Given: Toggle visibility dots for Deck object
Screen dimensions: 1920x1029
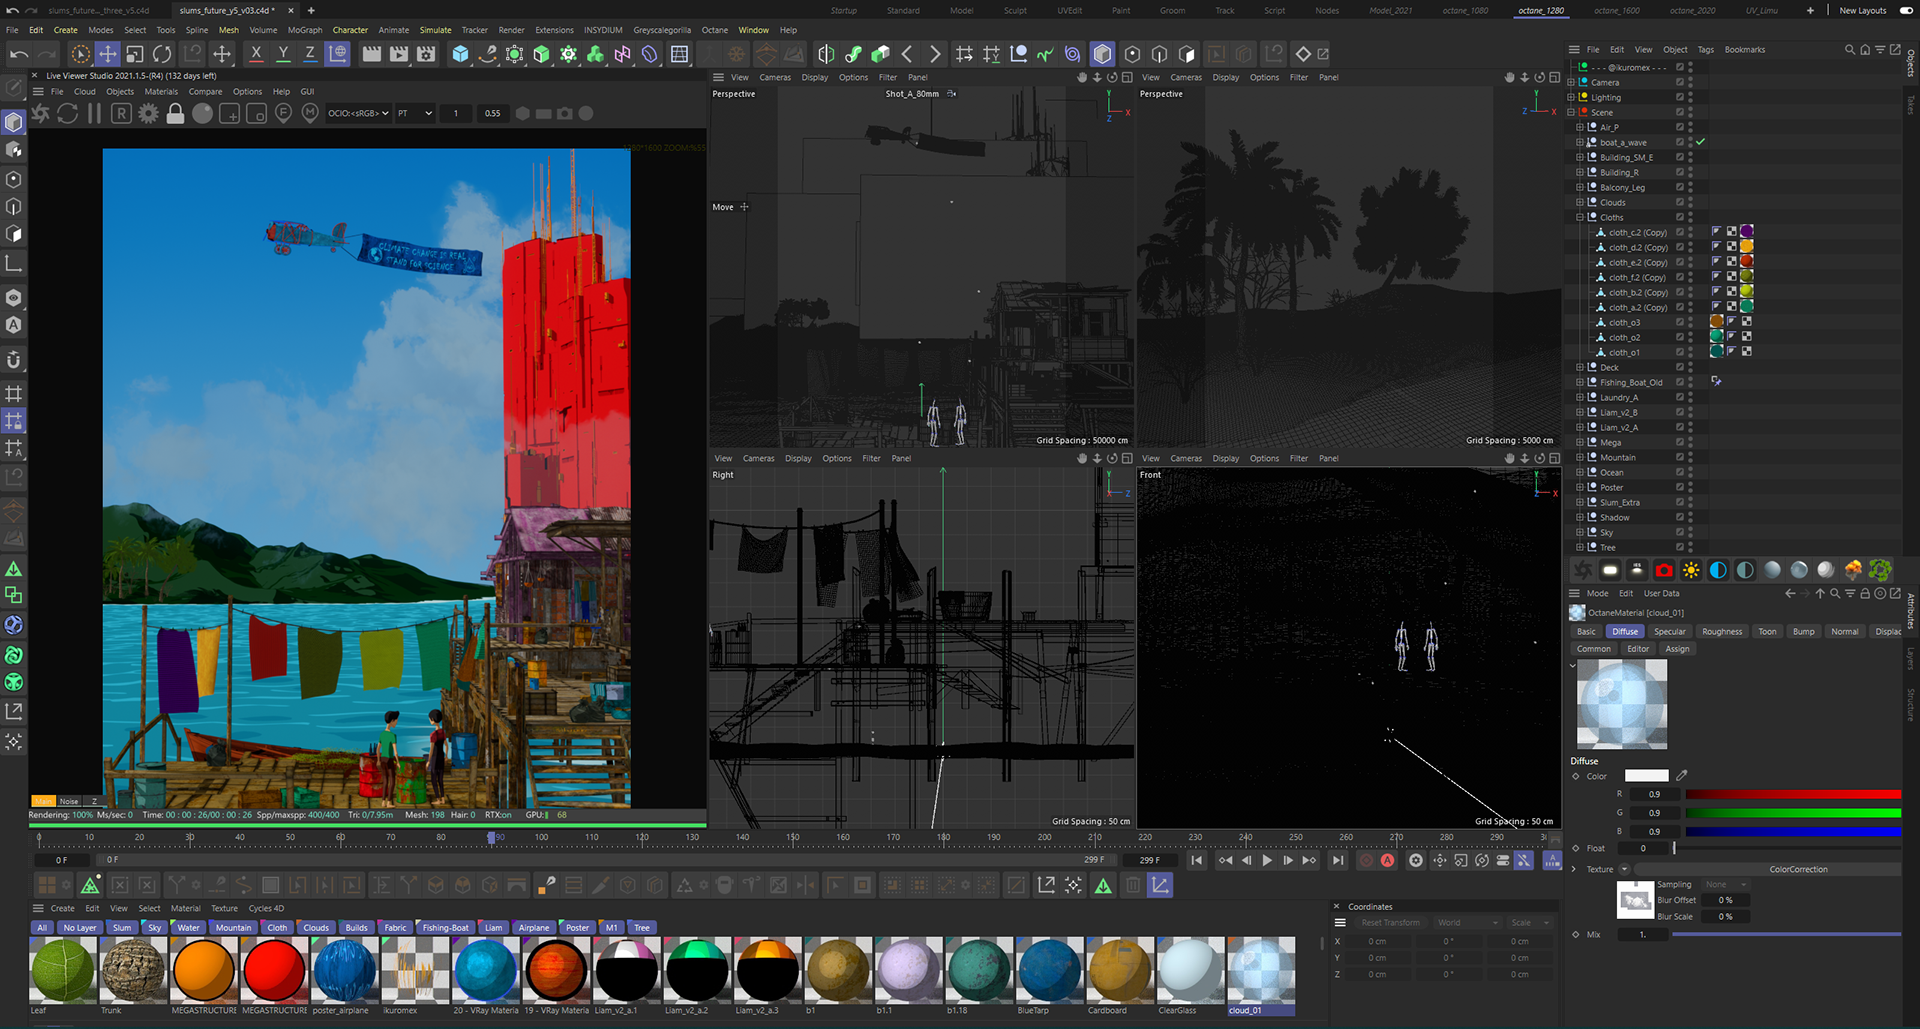Looking at the screenshot, I should tap(1691, 367).
